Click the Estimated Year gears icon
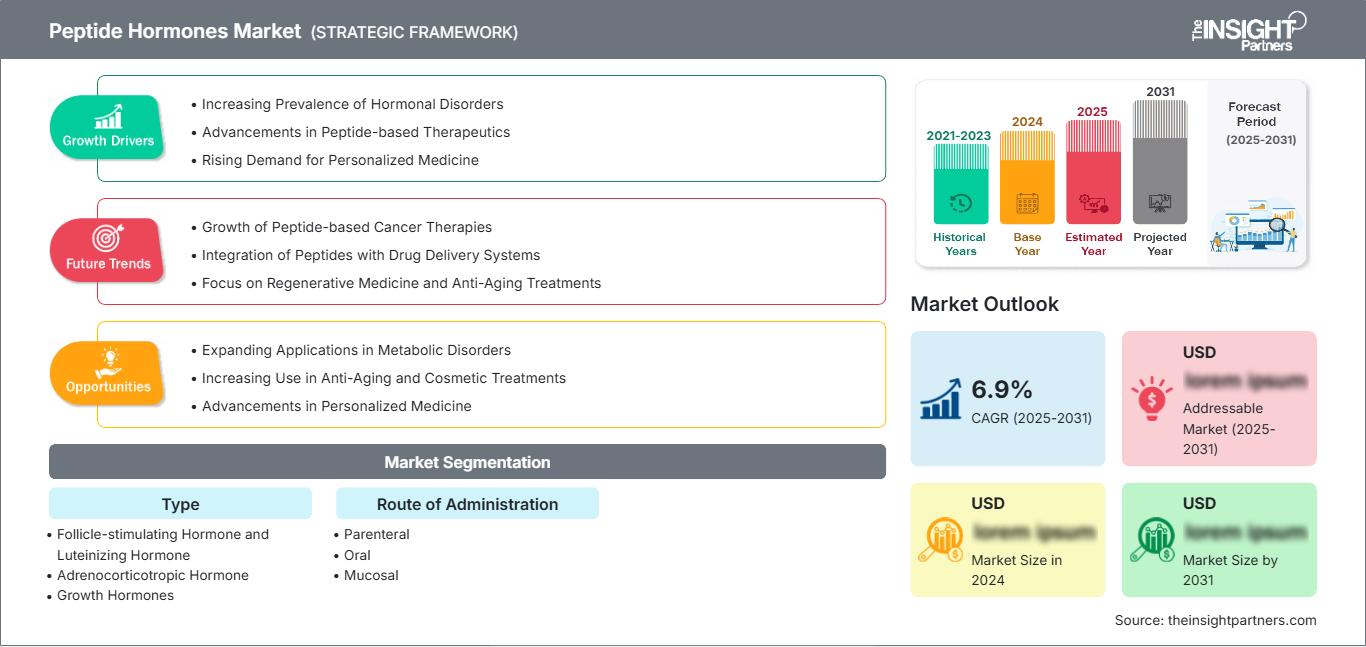This screenshot has width=1366, height=647. (x=1092, y=204)
